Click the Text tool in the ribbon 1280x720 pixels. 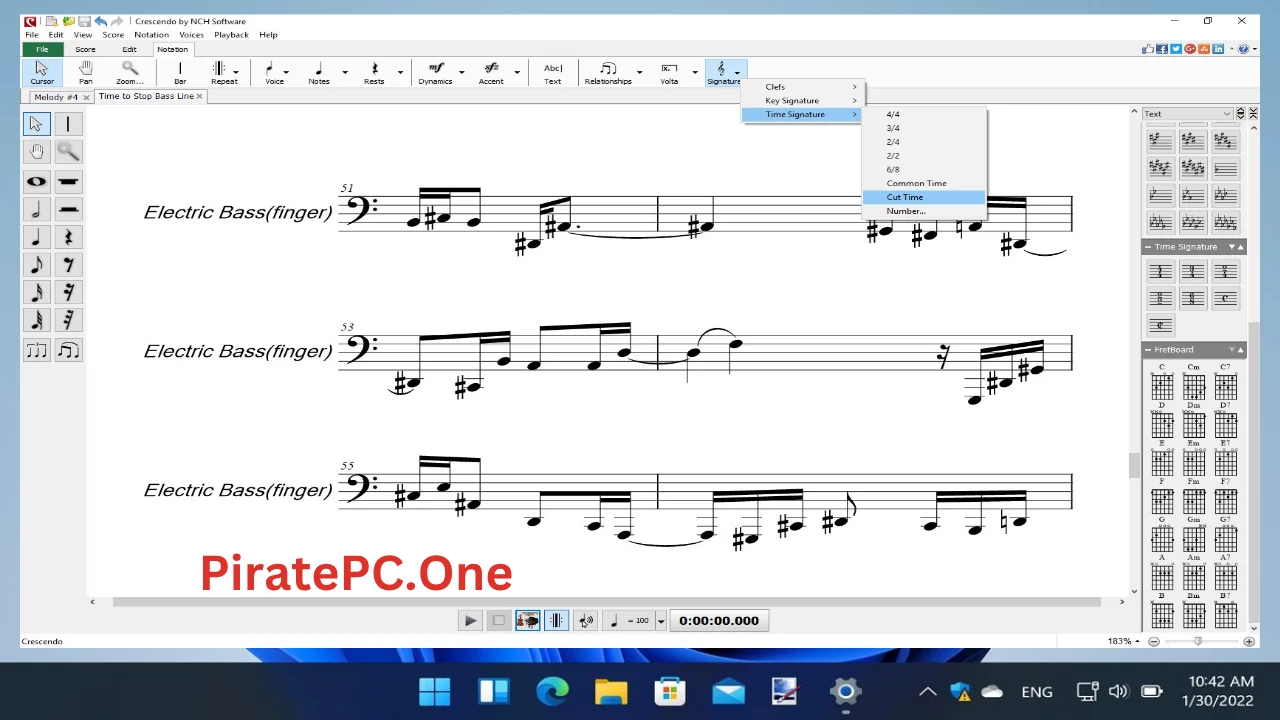click(553, 72)
